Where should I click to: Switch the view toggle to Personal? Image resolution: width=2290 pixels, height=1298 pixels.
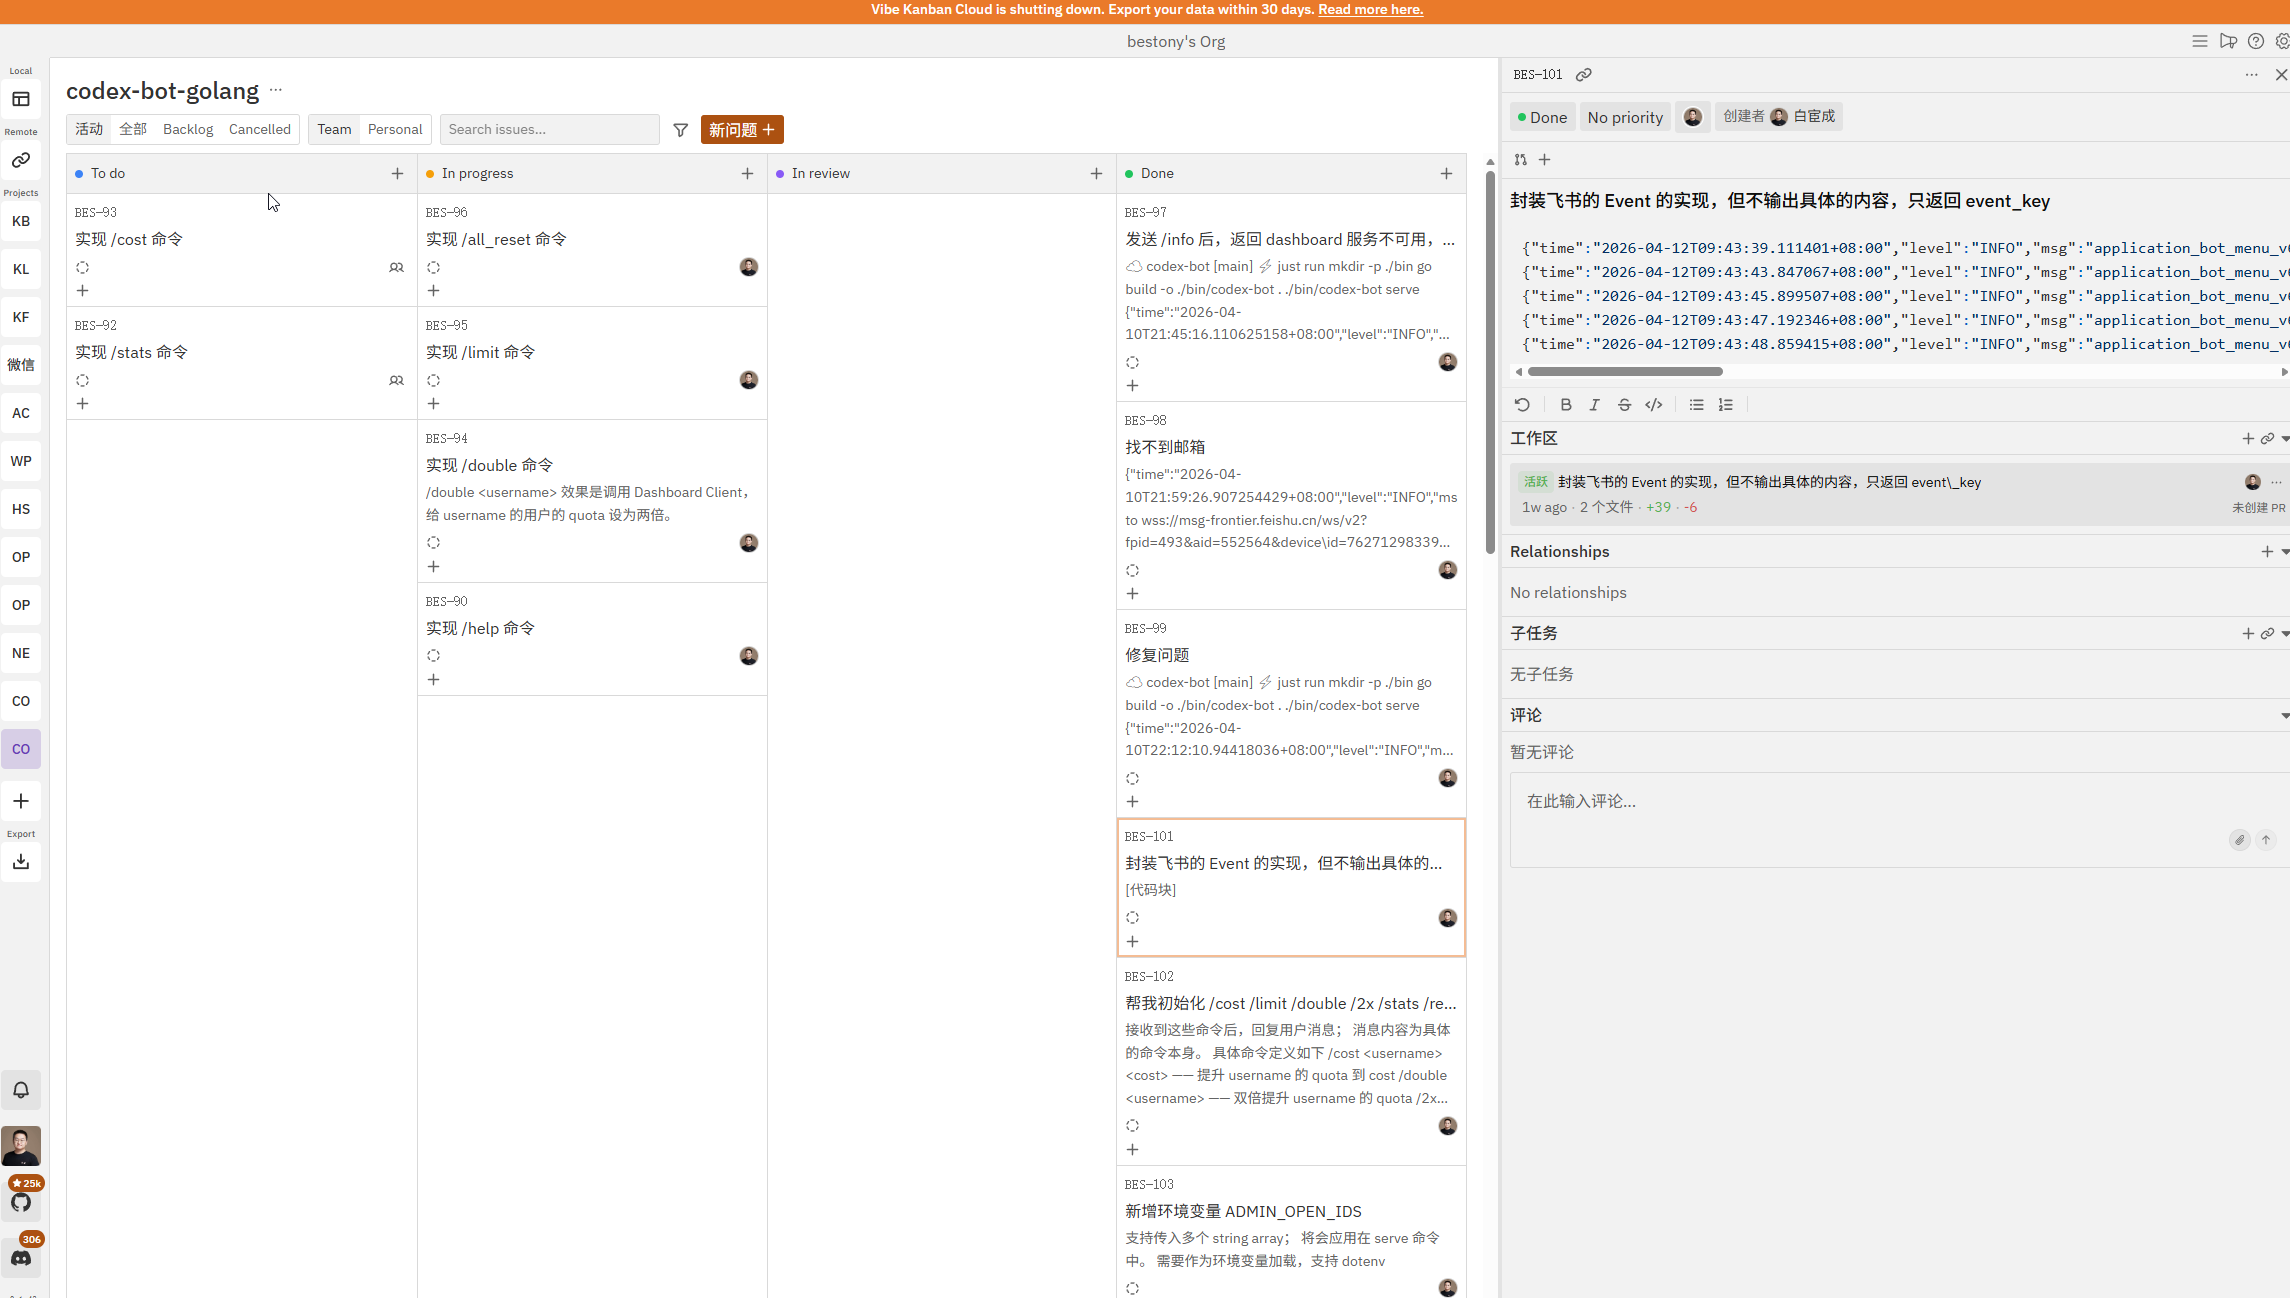click(x=395, y=129)
